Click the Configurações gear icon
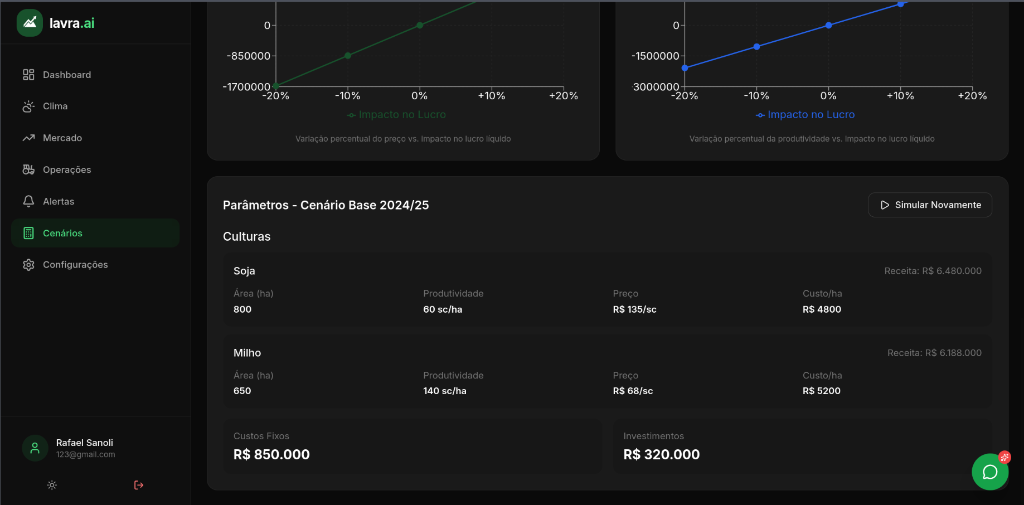The image size is (1024, 505). coord(29,265)
